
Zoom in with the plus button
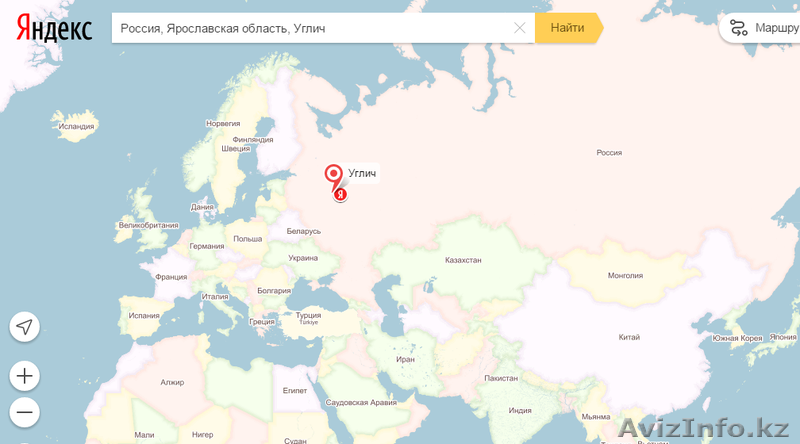click(24, 377)
